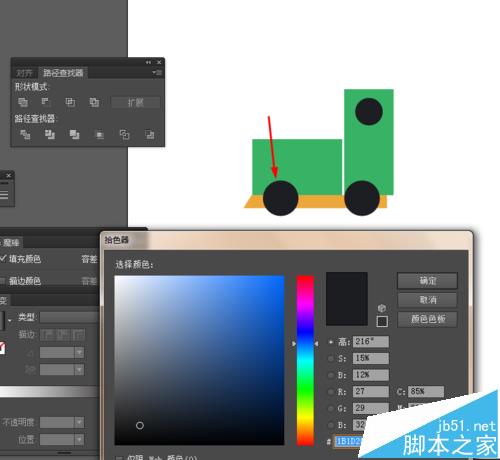This screenshot has height=460, width=500.
Task: Click the saturation field showing 15%
Action: pos(371,358)
